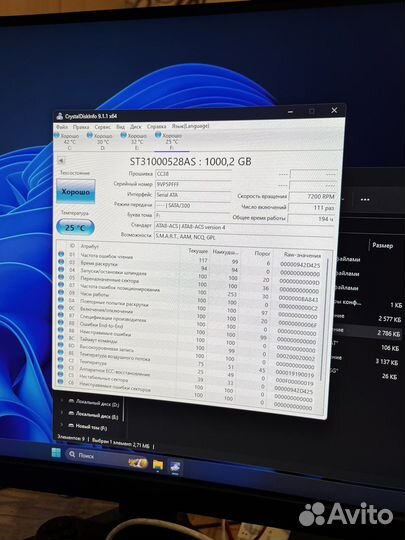Select Локальный диск (D:) in Explorer
This screenshot has height=540, width=405.
(94, 403)
